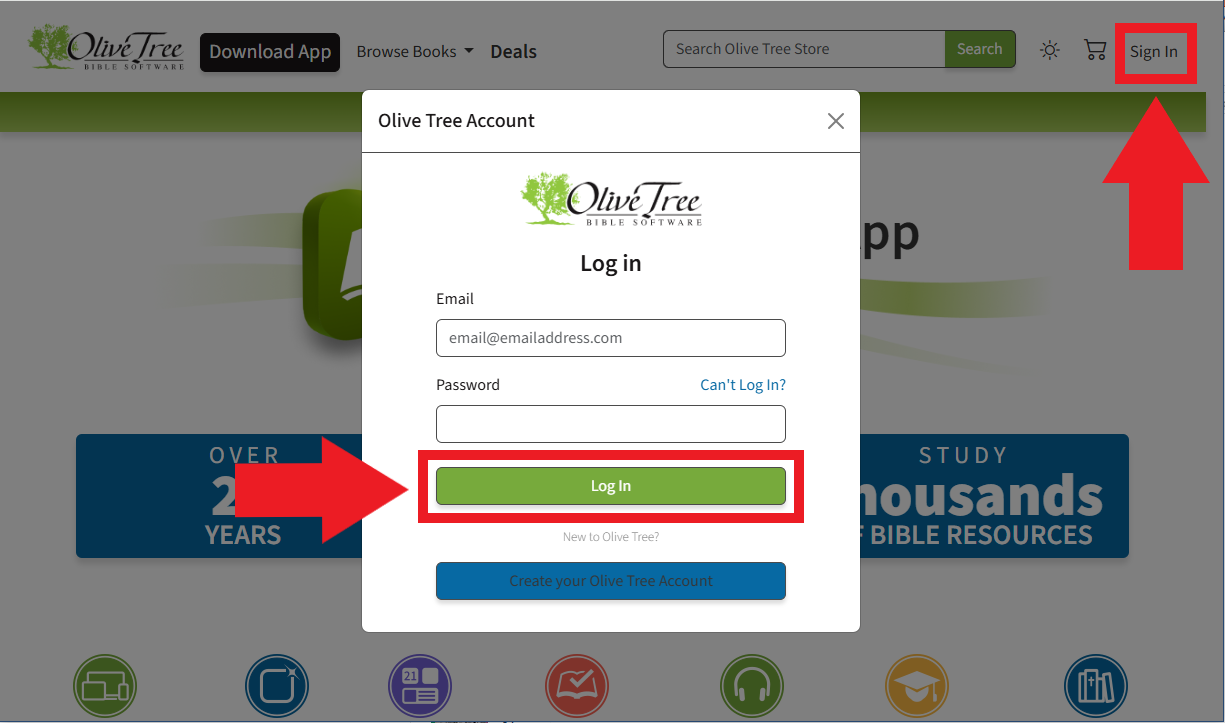This screenshot has width=1225, height=723.
Task: Click the blue library books icon
Action: (1096, 687)
